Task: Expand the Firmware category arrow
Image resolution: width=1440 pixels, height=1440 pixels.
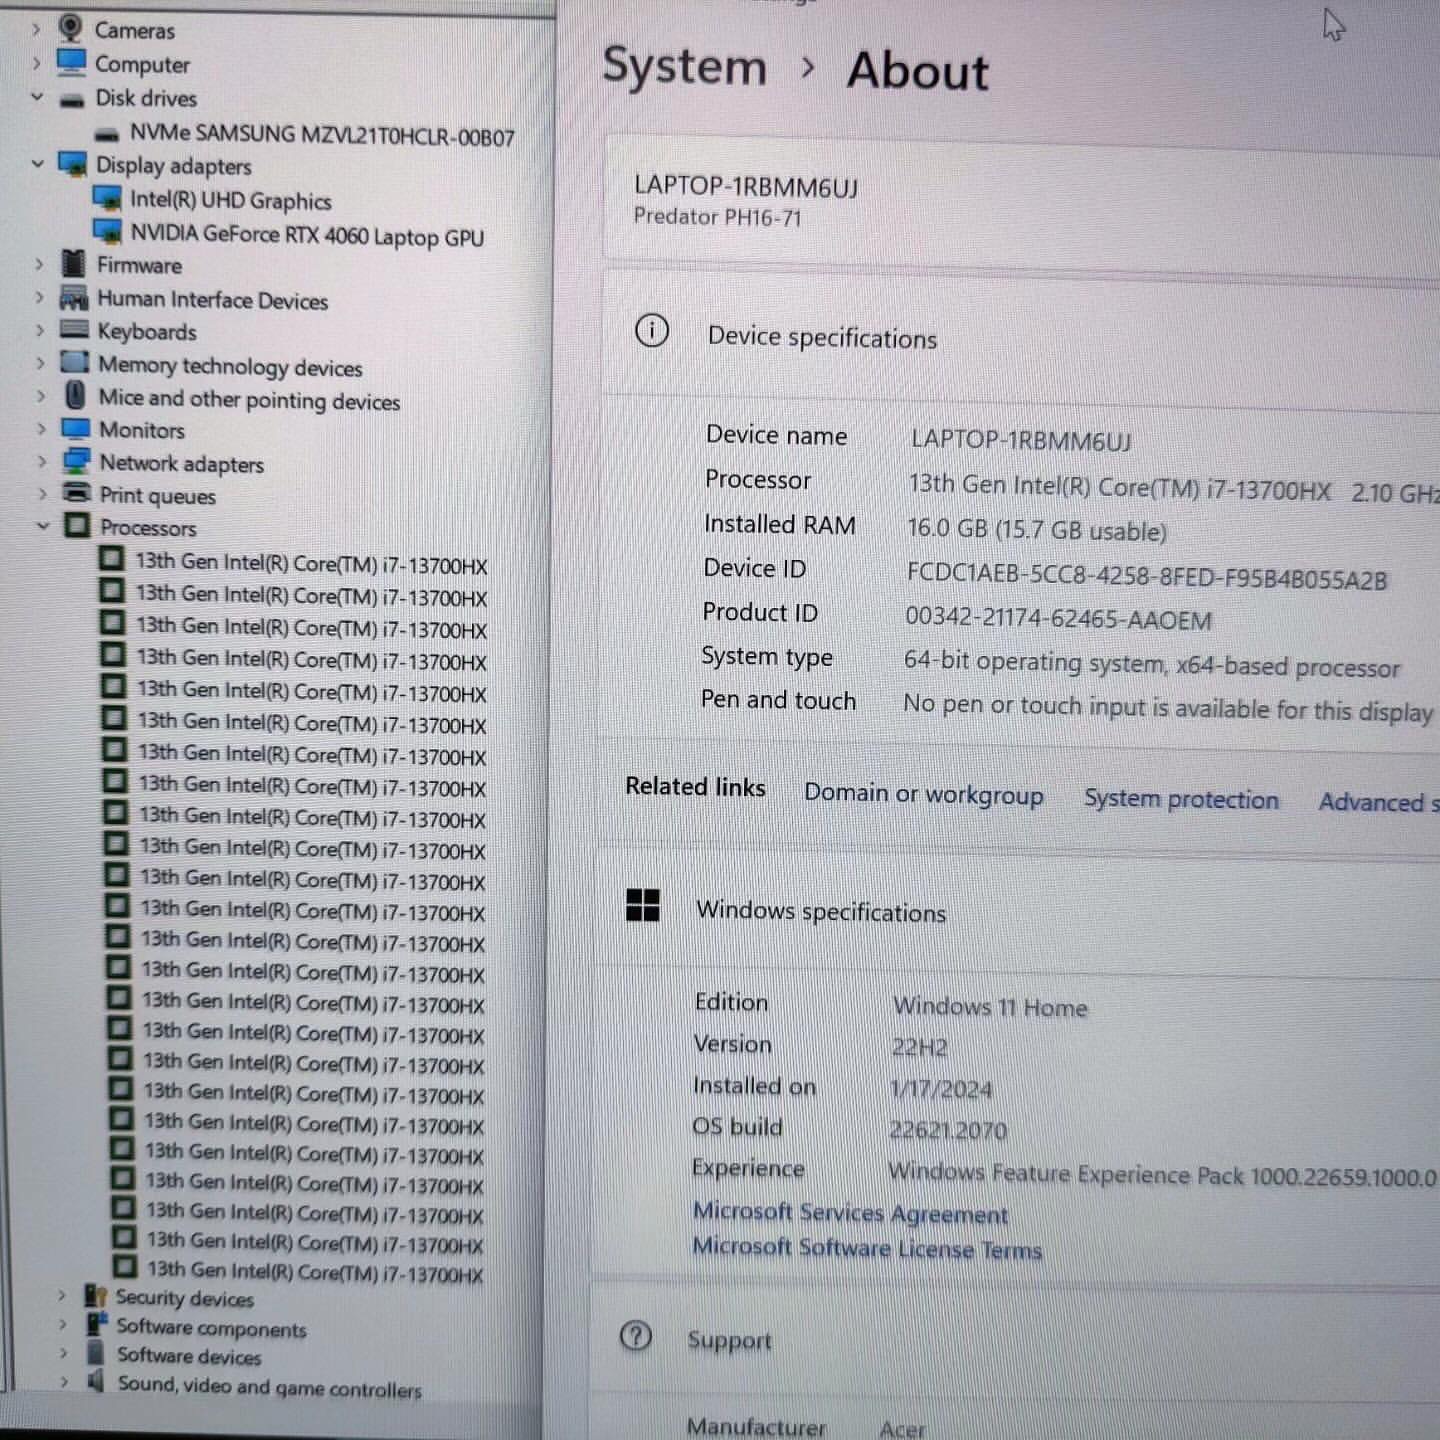Action: coord(39,265)
